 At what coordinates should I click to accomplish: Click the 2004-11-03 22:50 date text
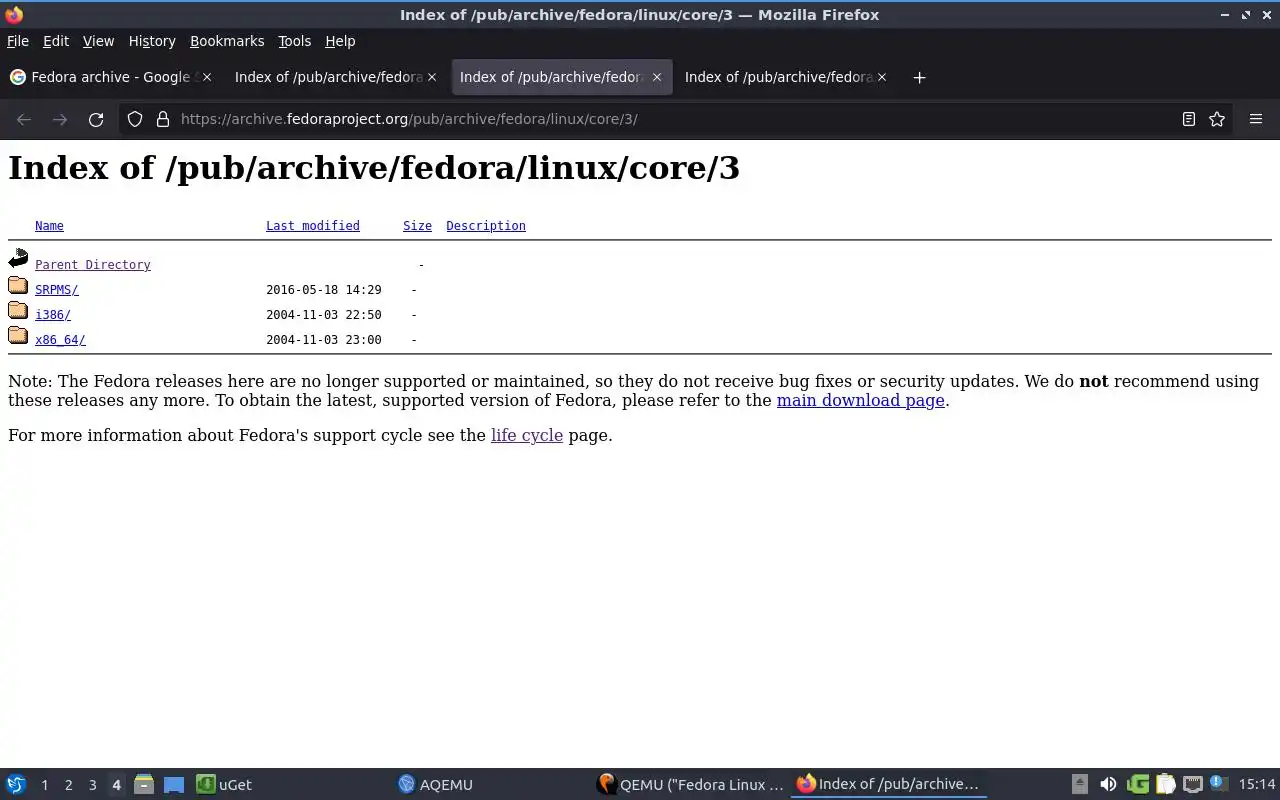coord(324,315)
